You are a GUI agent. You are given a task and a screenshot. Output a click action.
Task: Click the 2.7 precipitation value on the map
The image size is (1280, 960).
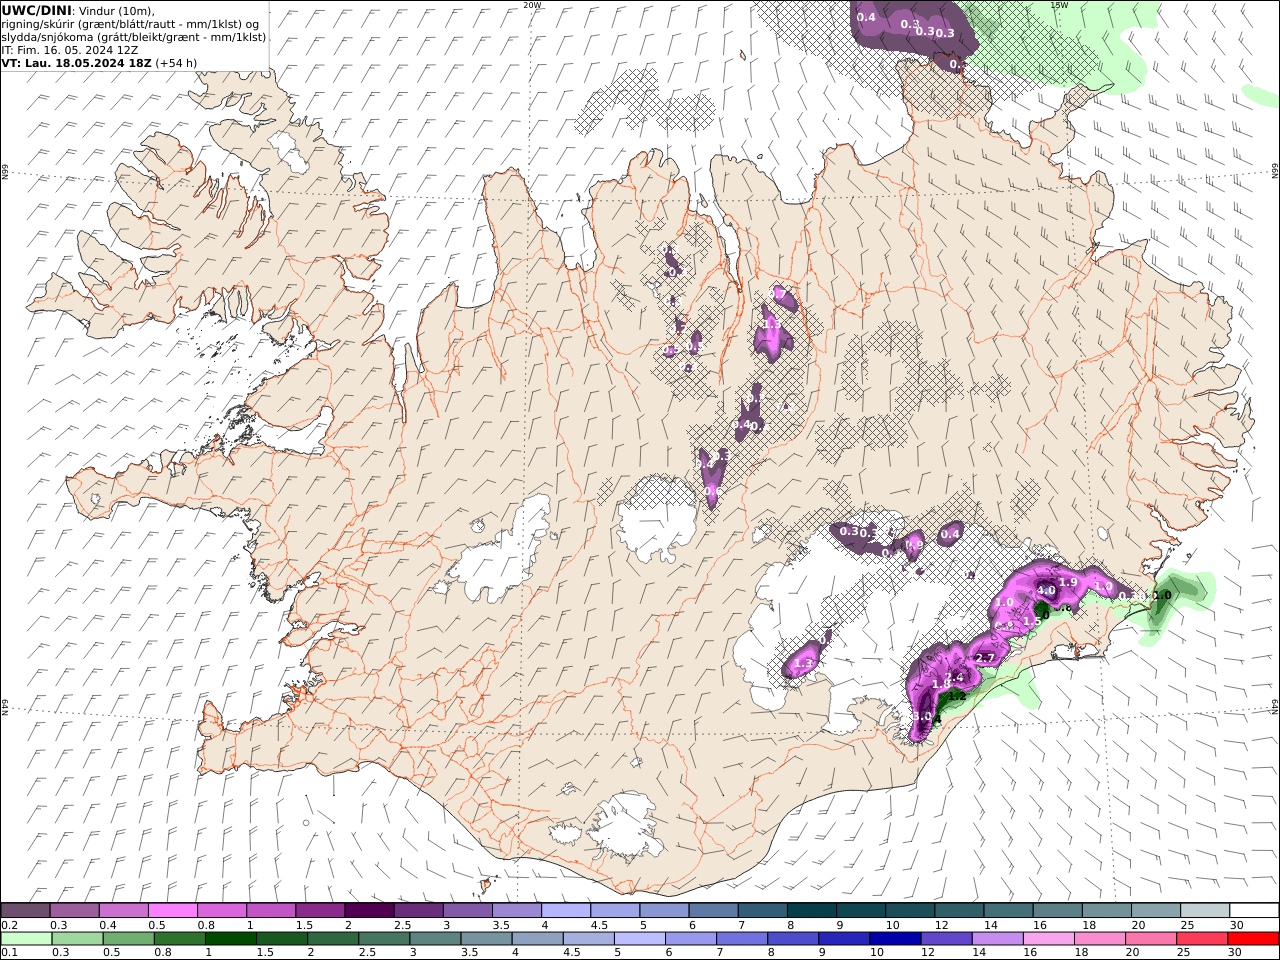pos(985,658)
